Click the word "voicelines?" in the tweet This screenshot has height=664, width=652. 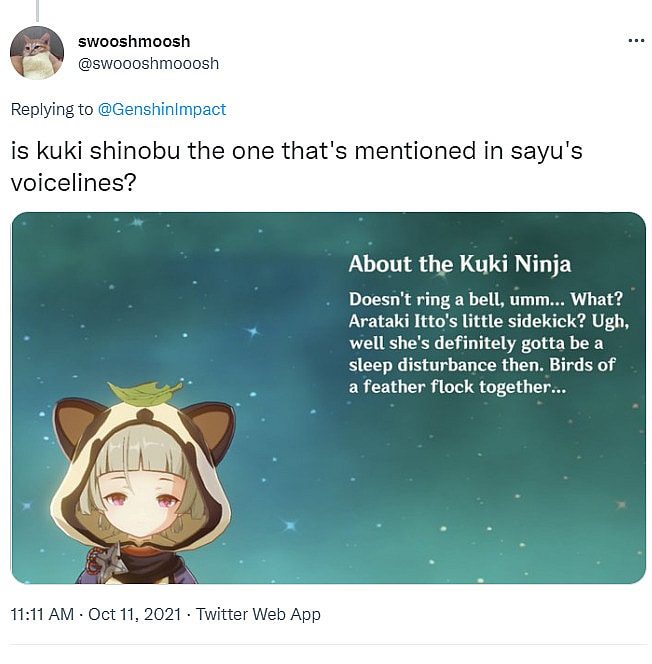point(74,183)
